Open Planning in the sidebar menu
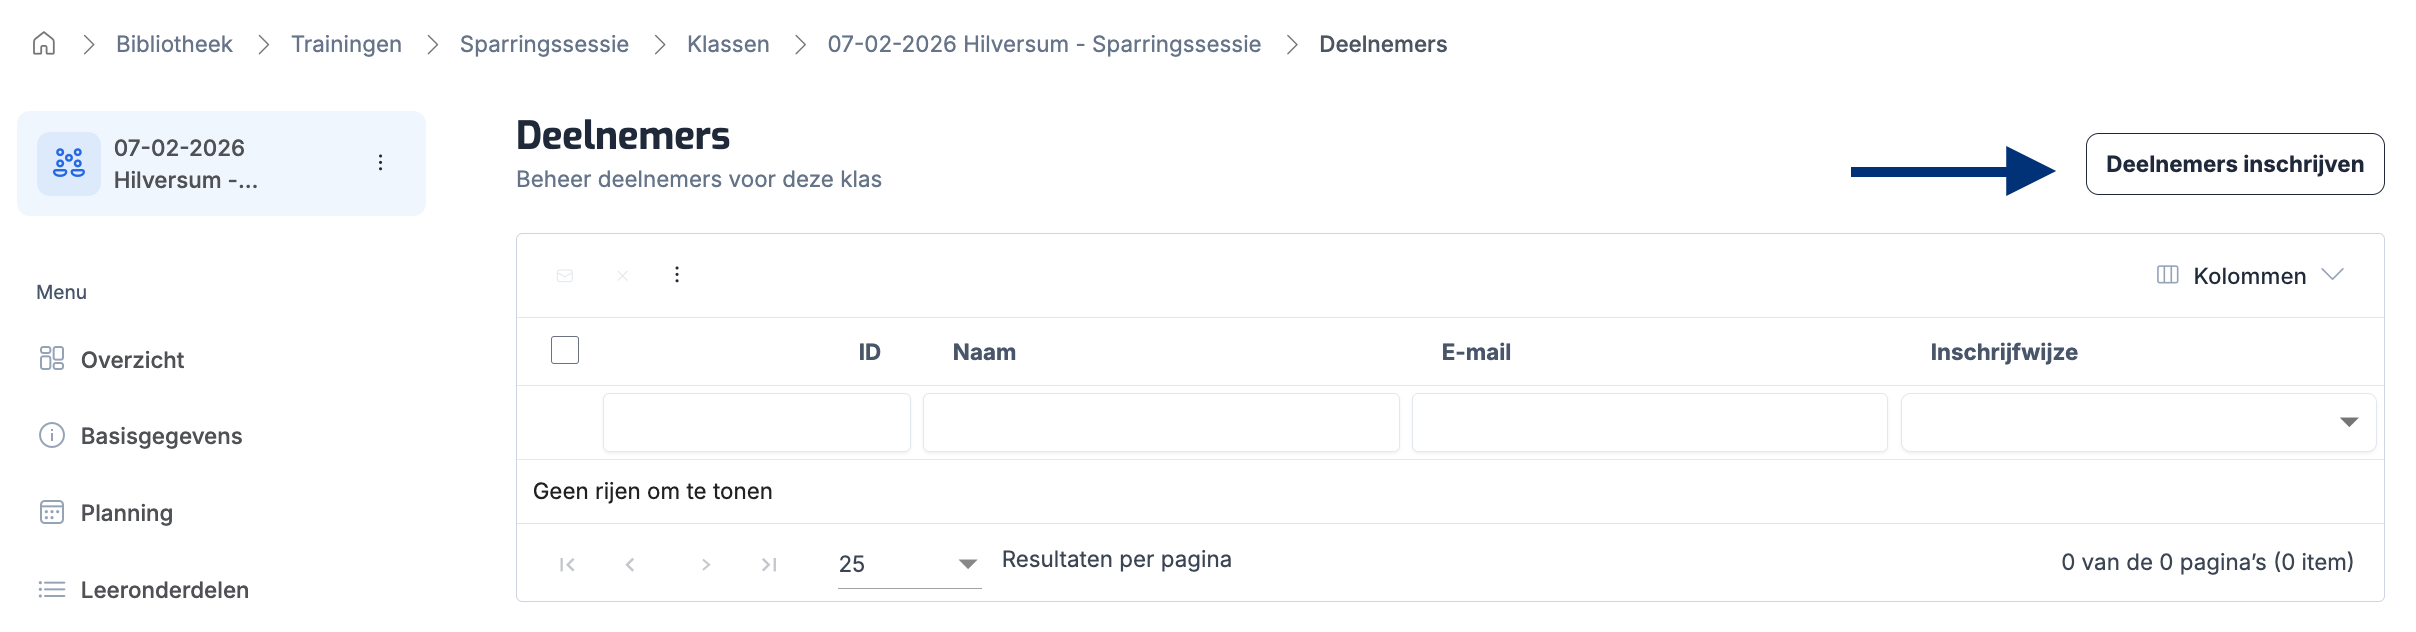This screenshot has width=2416, height=632. (126, 513)
